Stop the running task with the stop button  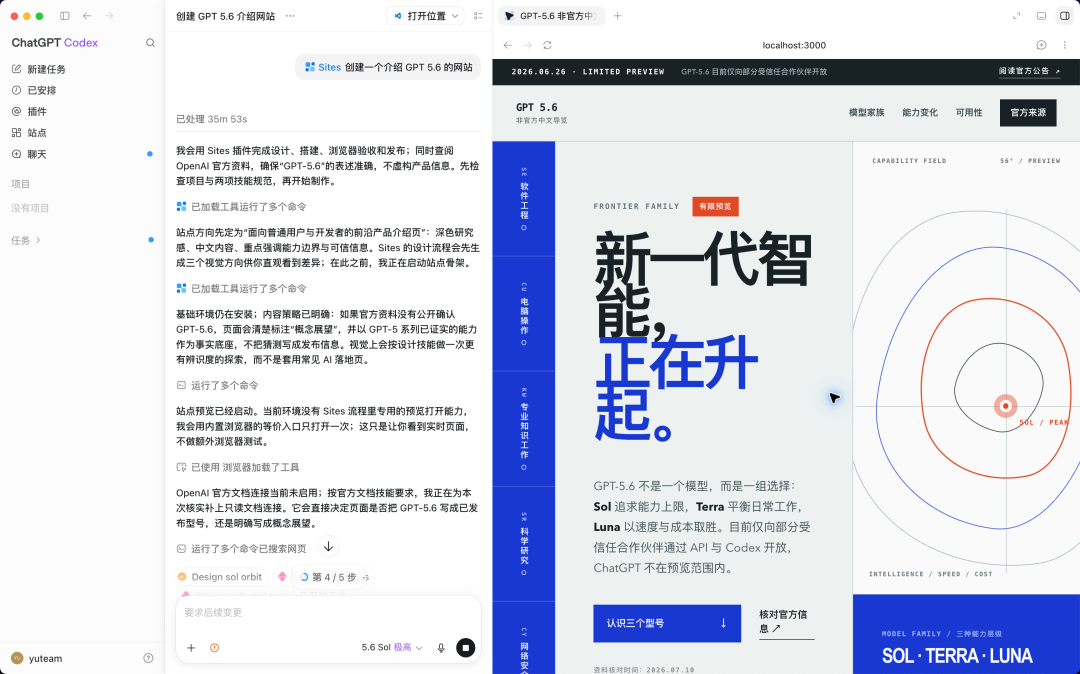point(466,648)
